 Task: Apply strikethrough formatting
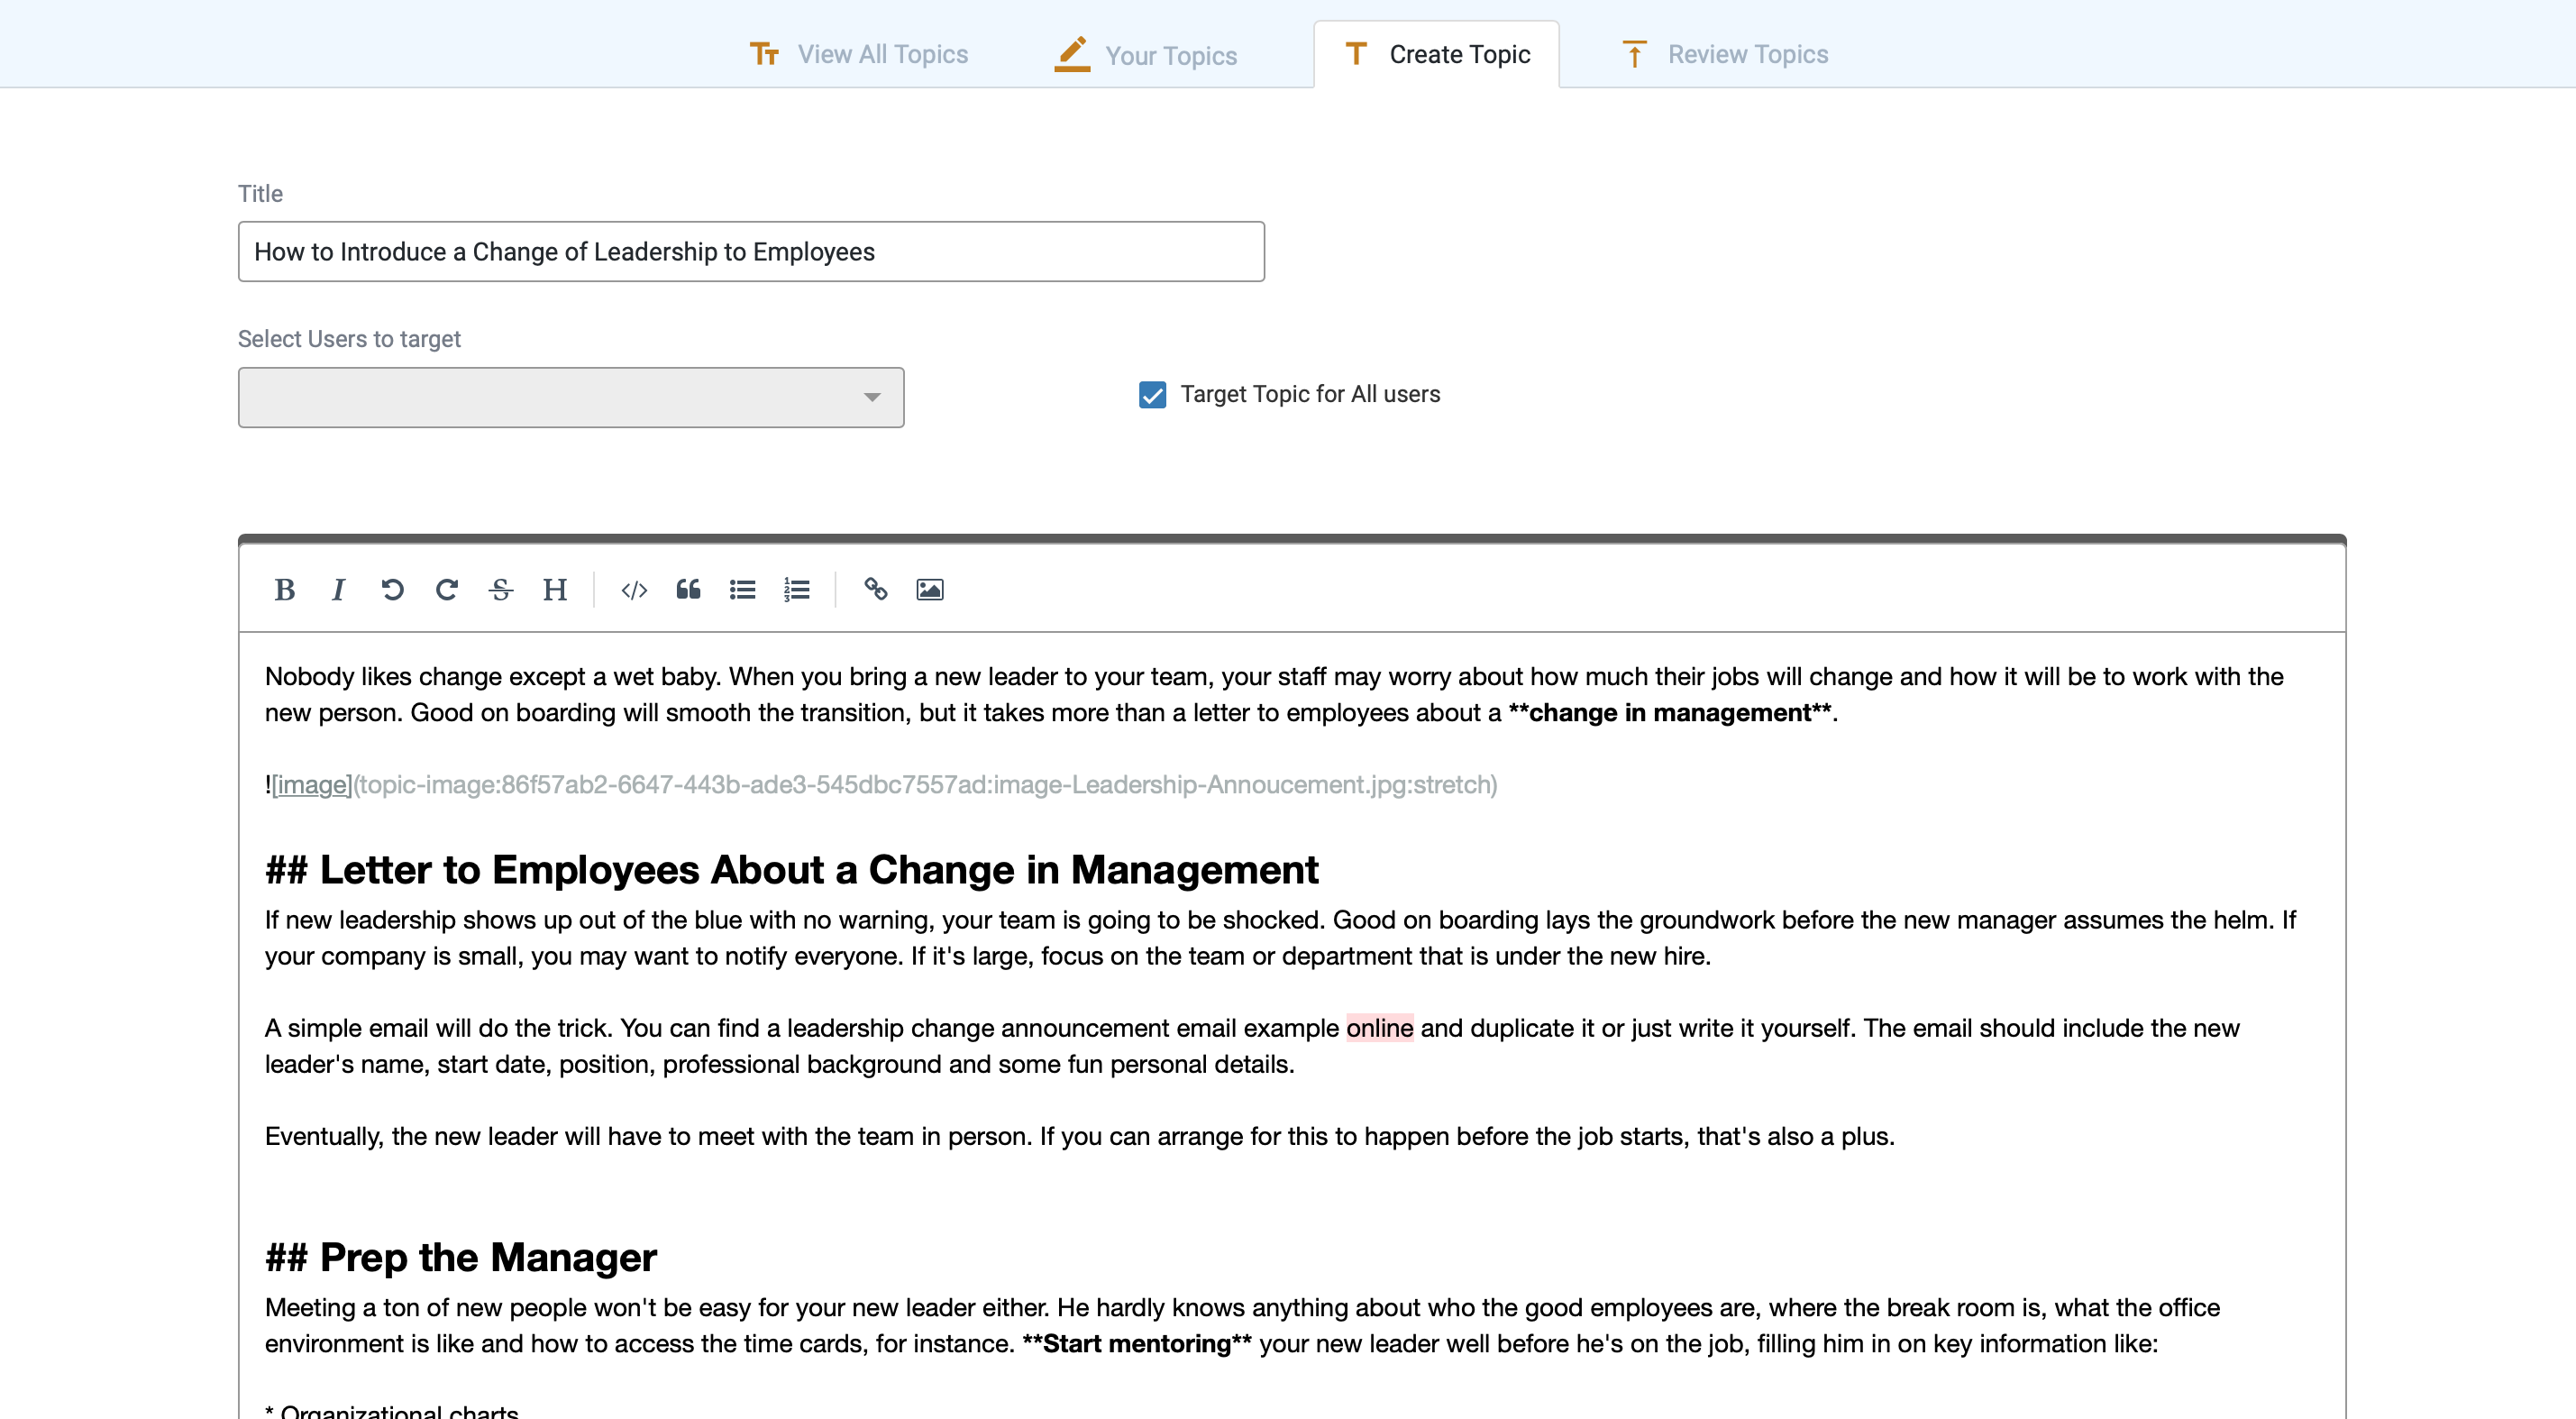tap(501, 590)
